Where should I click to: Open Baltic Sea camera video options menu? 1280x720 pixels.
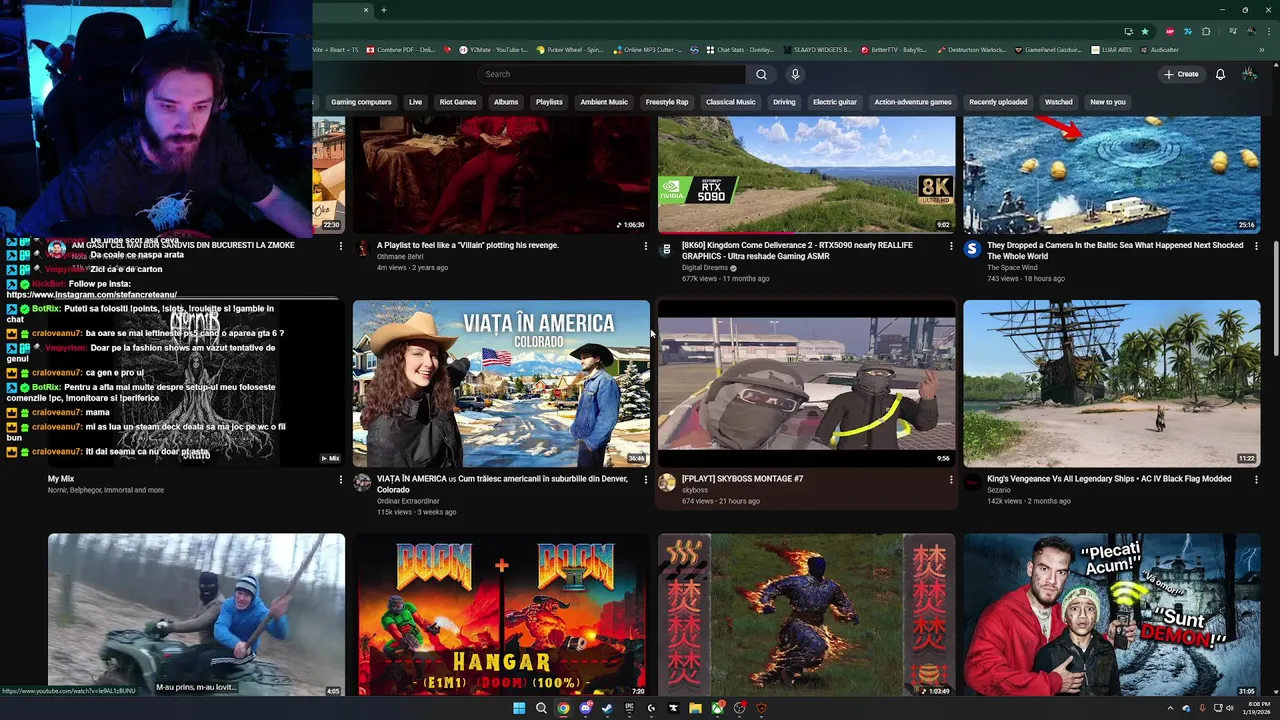click(x=1256, y=246)
